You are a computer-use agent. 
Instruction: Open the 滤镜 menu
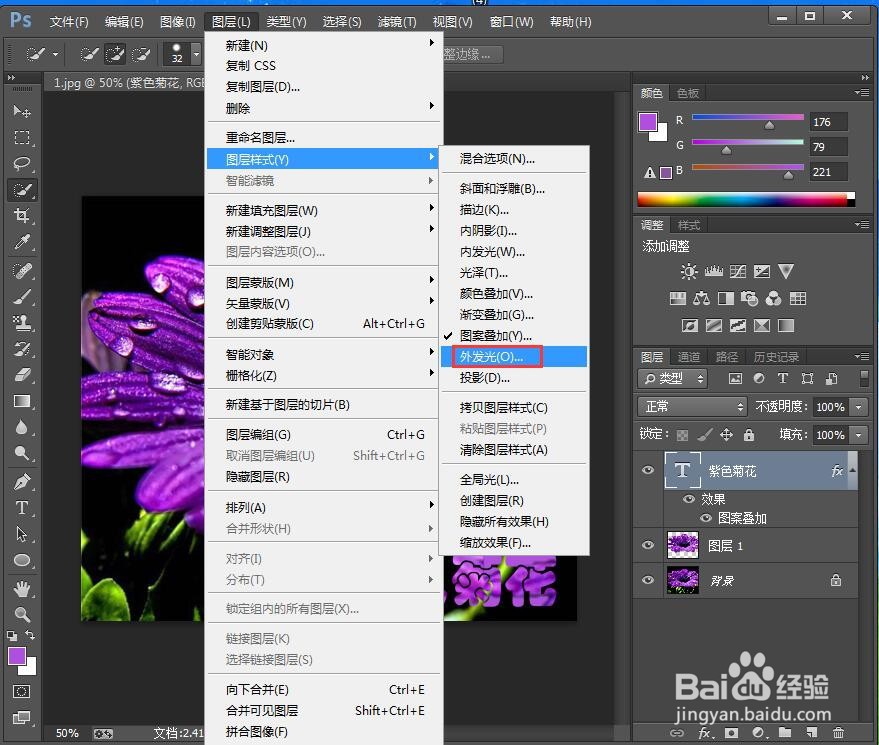point(395,21)
